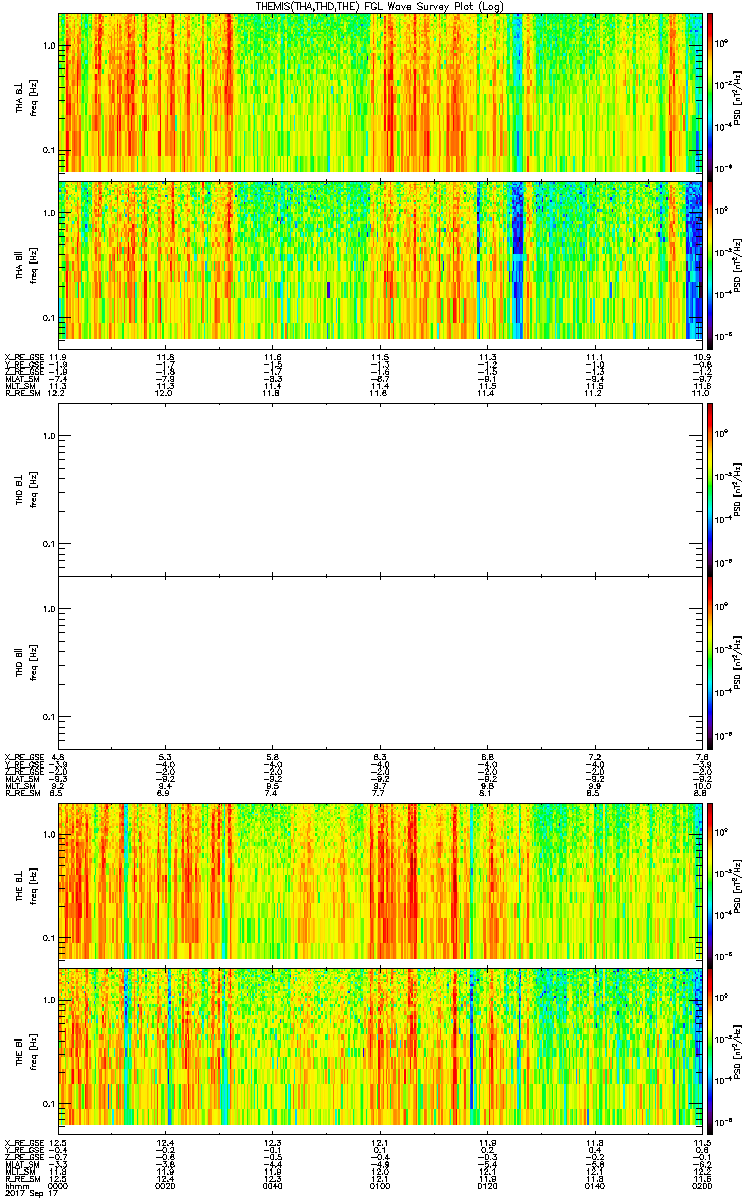
Task: Click the 0100 time tick label
Action: 379,1185
